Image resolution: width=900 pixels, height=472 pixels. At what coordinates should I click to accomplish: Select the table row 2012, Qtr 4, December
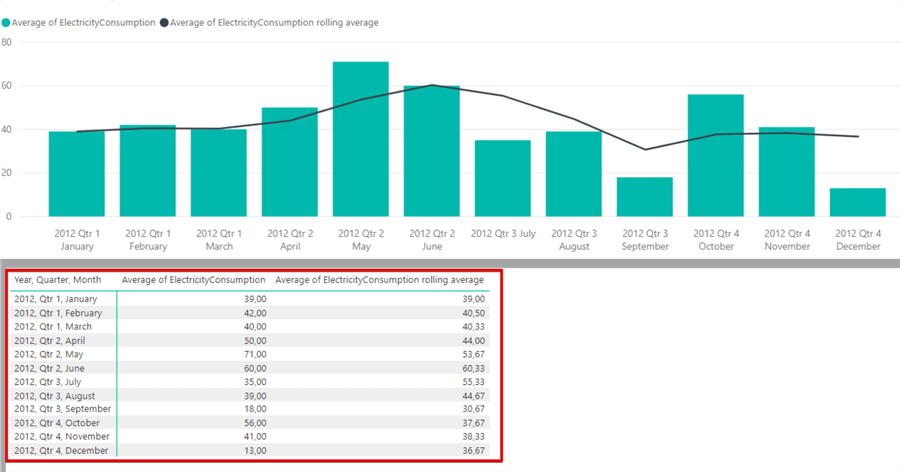click(x=250, y=450)
